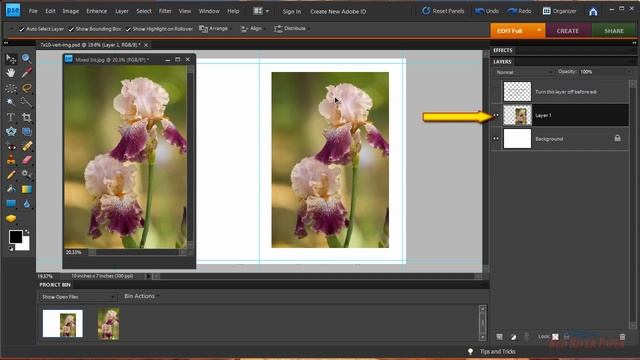Select the Cookie Cutter tool
The width and height of the screenshot is (640, 360).
tap(11, 131)
